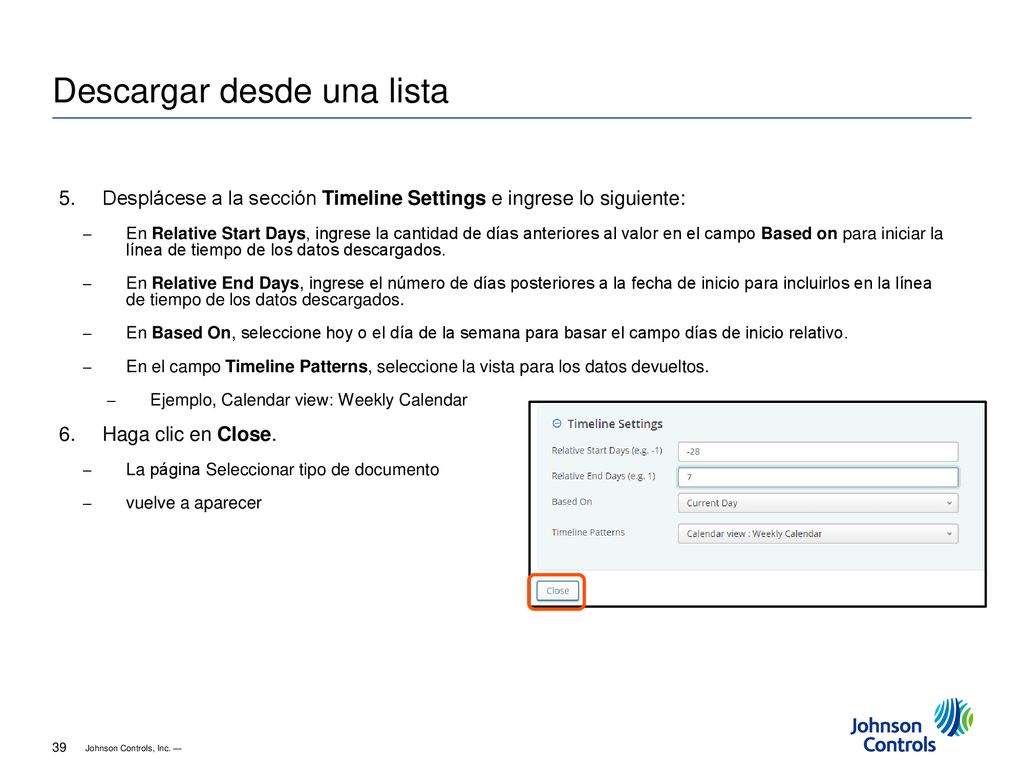Click the Relative End Days input field
The width and height of the screenshot is (1024, 768).
(x=818, y=477)
